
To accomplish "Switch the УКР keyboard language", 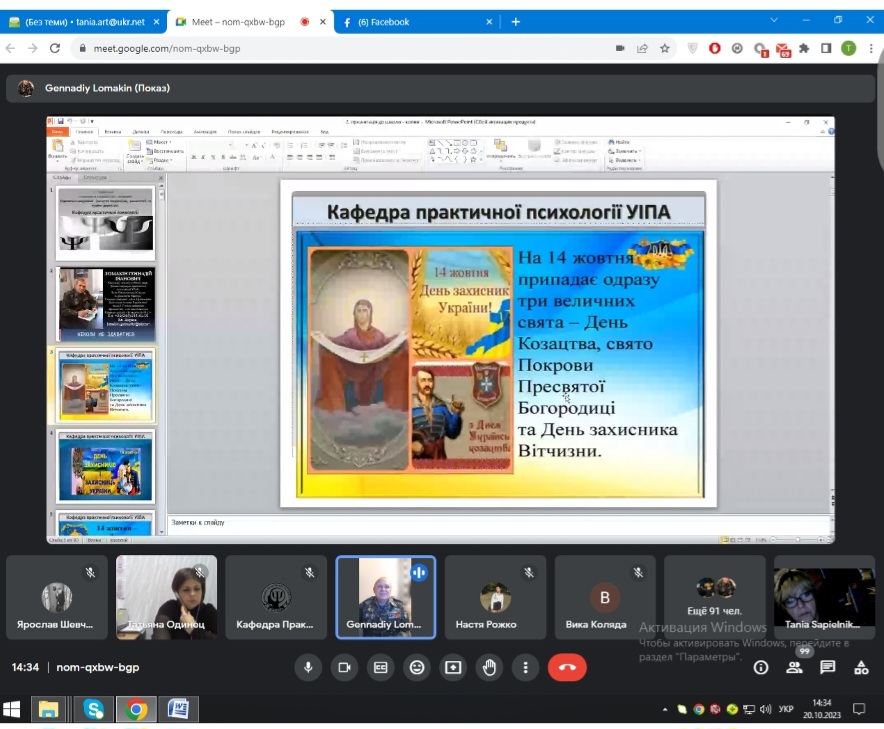I will point(786,709).
